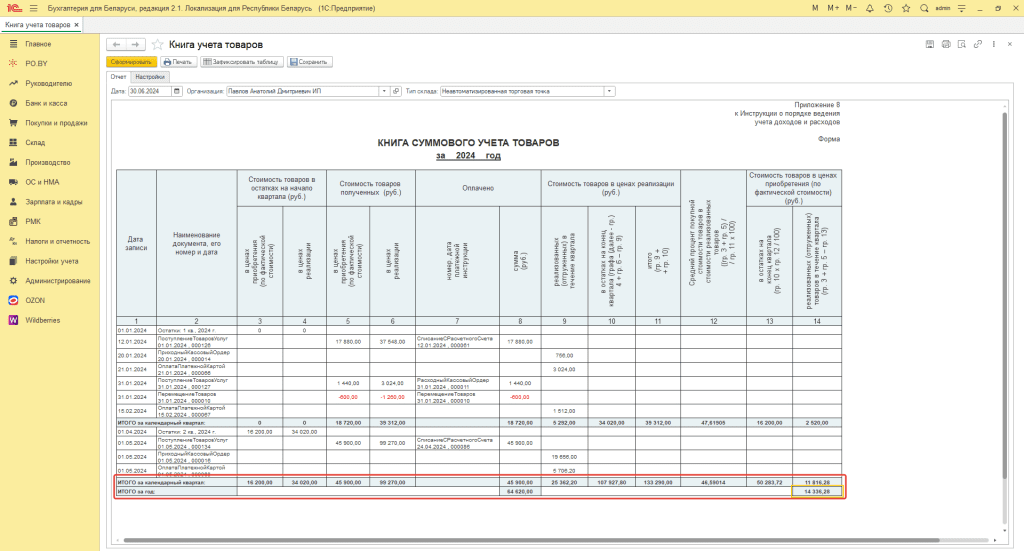Close the Книга учета товаров tab
This screenshot has width=1024, height=551.
tap(76, 25)
